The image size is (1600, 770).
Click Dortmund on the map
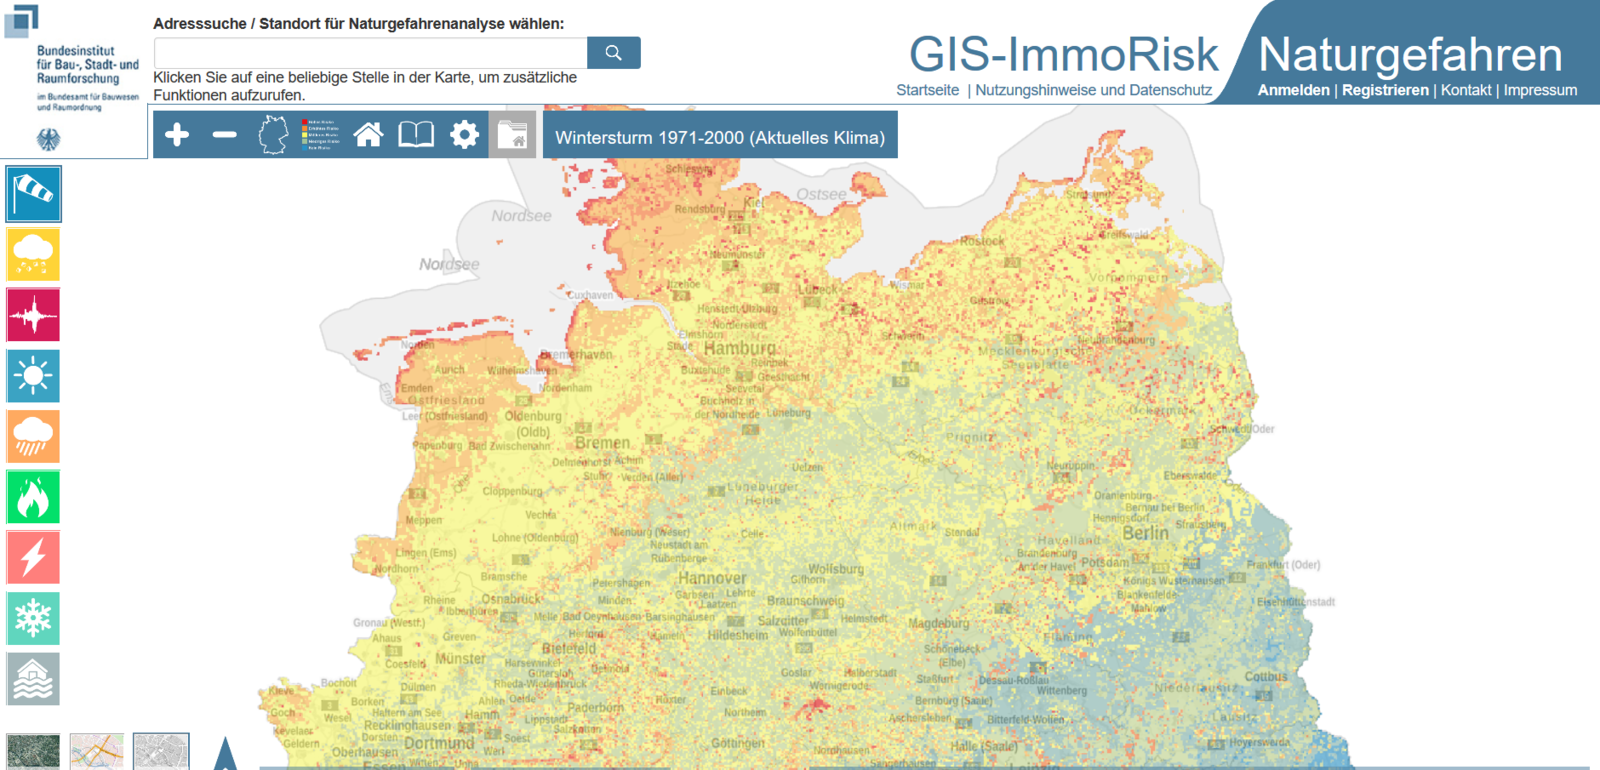pyautogui.click(x=439, y=743)
